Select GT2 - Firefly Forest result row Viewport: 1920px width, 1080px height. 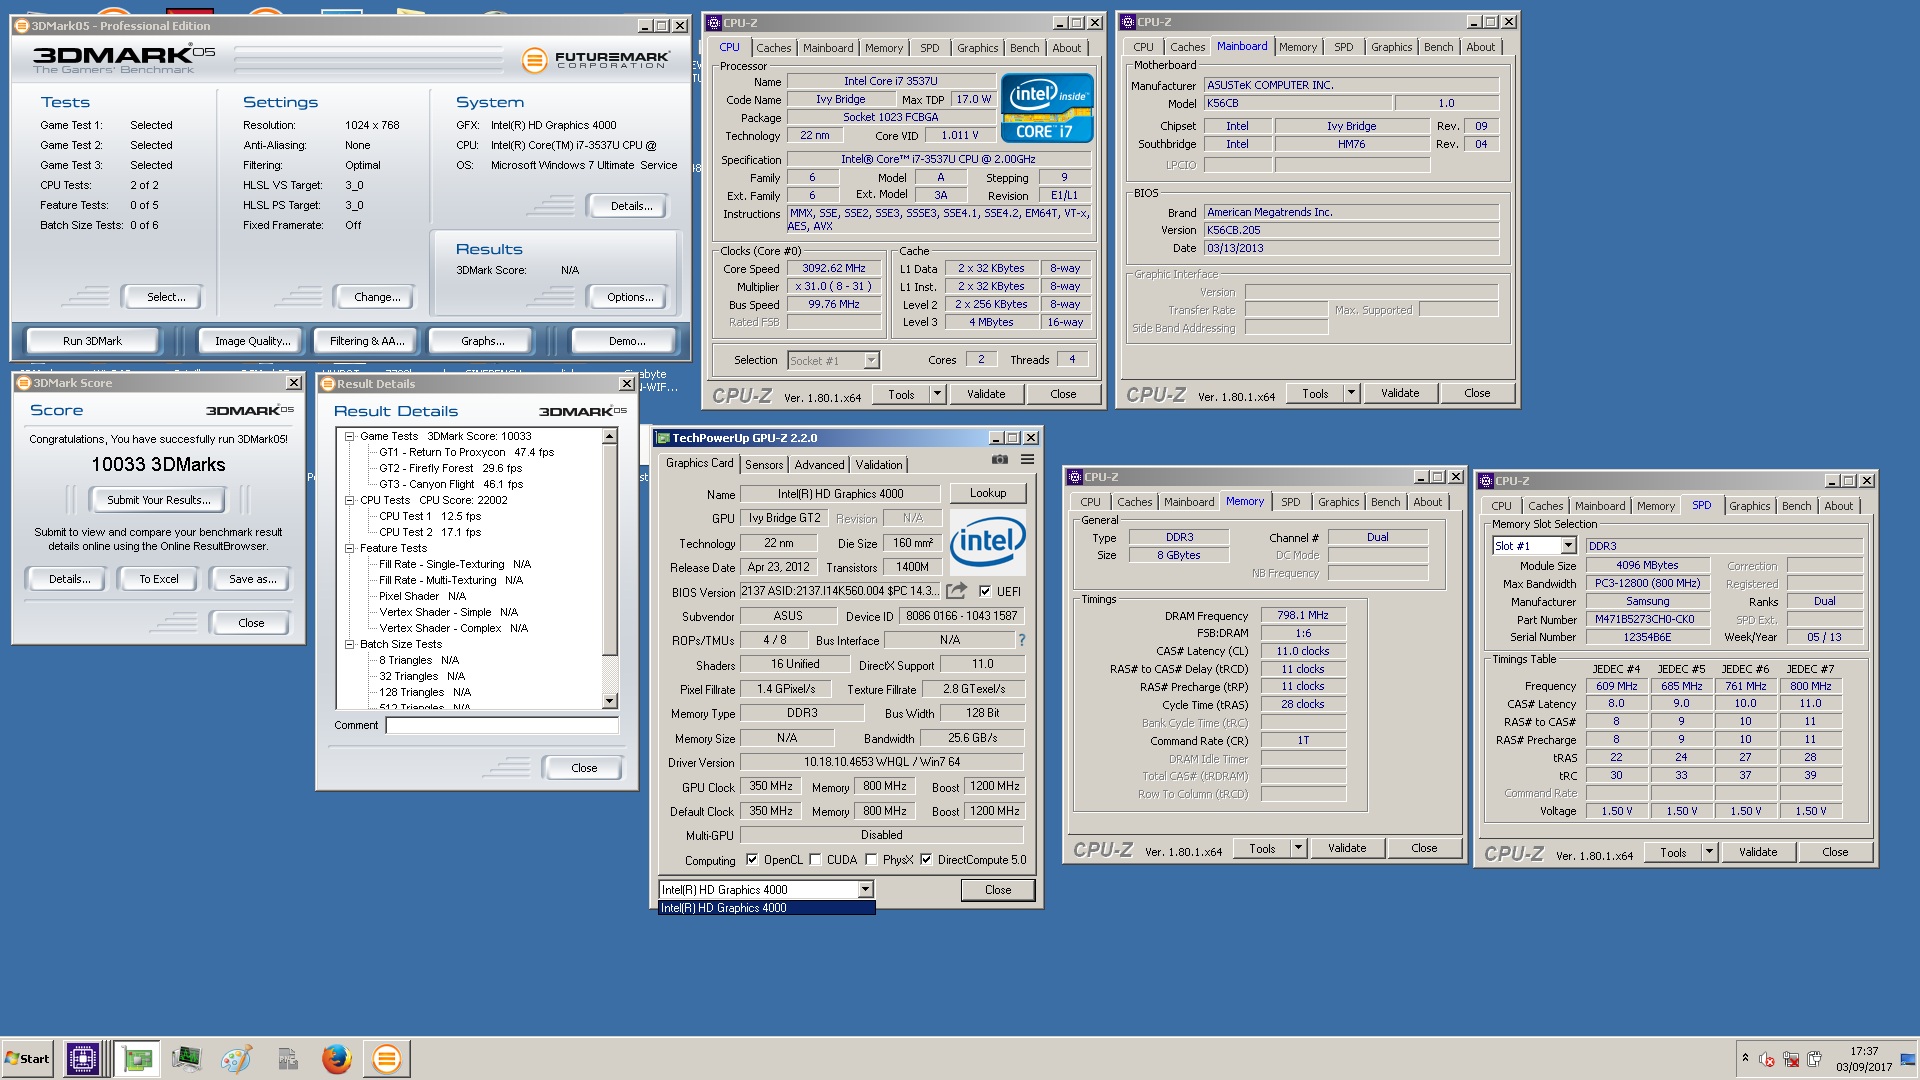coord(450,468)
